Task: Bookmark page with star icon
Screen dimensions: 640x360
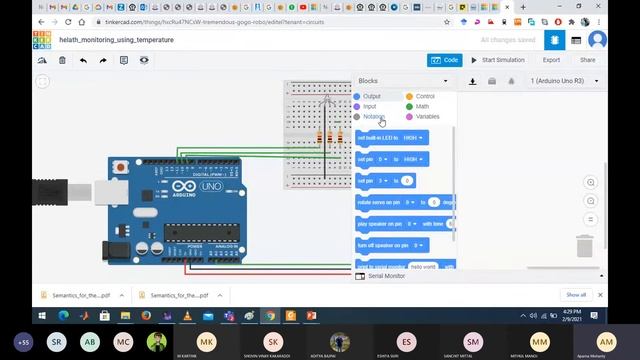Action: [x=447, y=22]
